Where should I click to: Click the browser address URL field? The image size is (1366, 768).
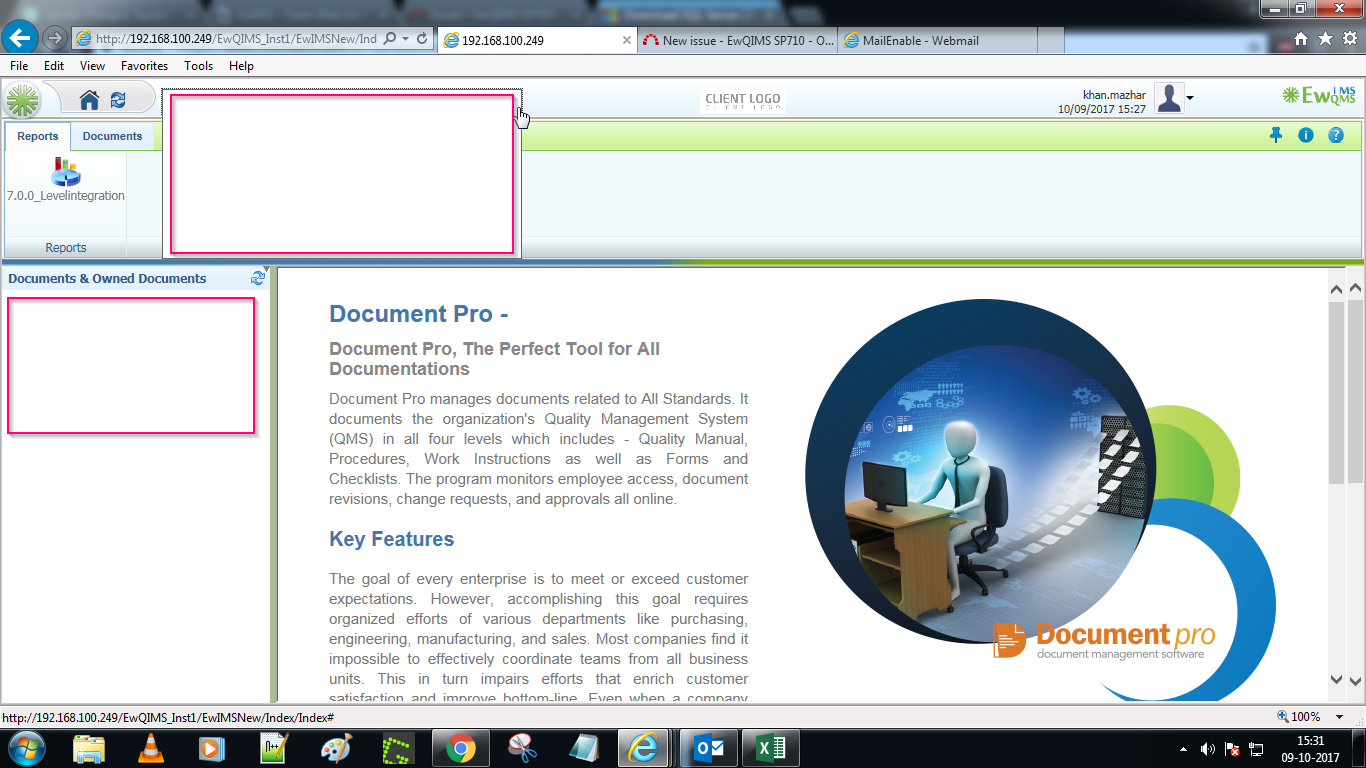[x=236, y=39]
